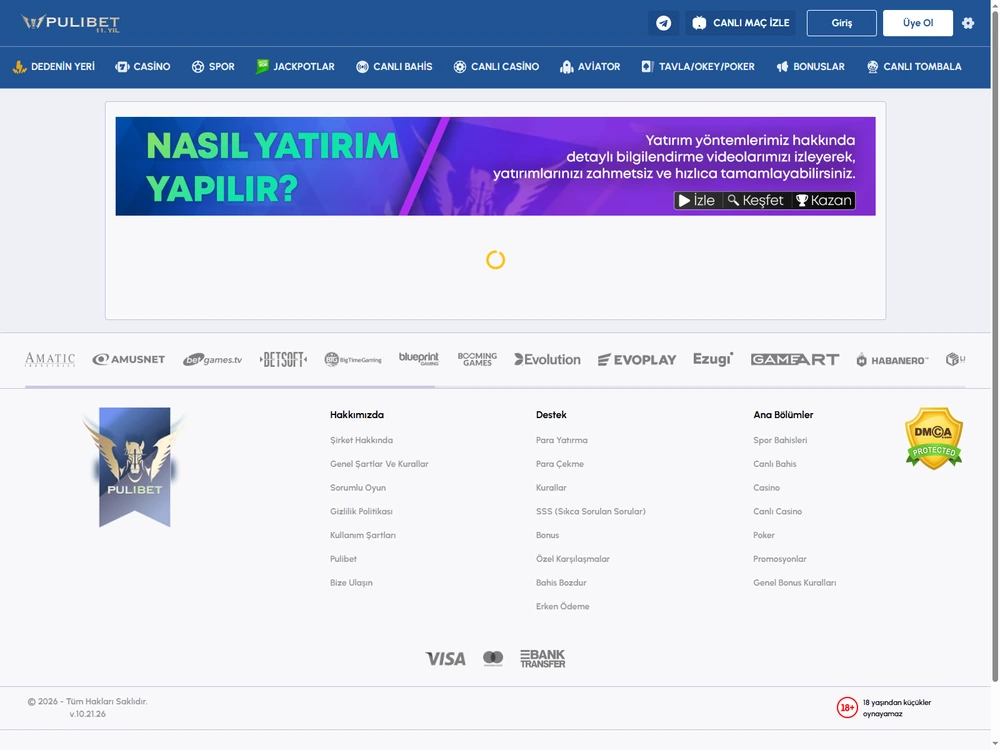Click the Ezugi provider logo

tap(713, 359)
